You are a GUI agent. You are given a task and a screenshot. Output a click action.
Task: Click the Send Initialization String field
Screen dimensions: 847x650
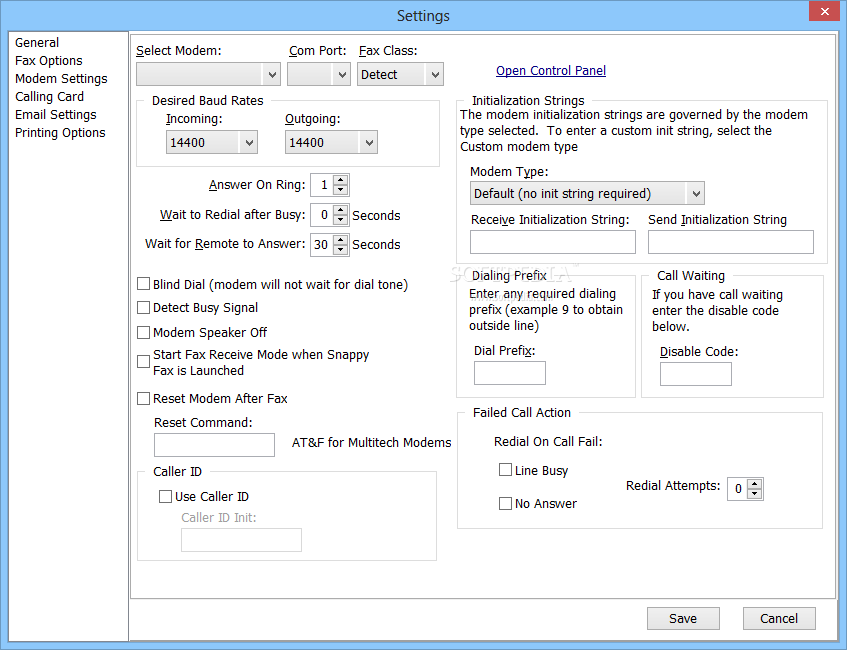731,242
